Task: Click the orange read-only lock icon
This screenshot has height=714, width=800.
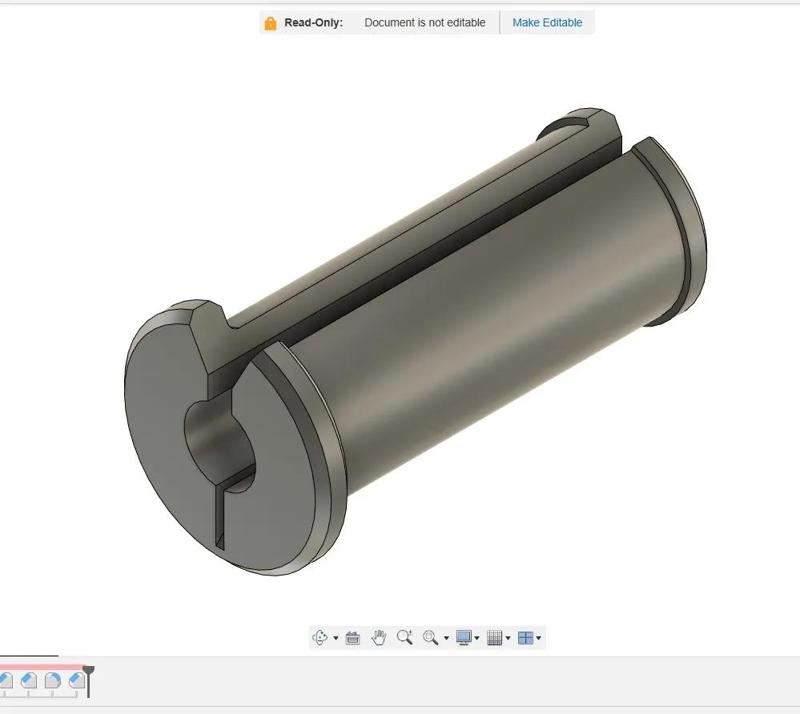Action: pyautogui.click(x=270, y=23)
